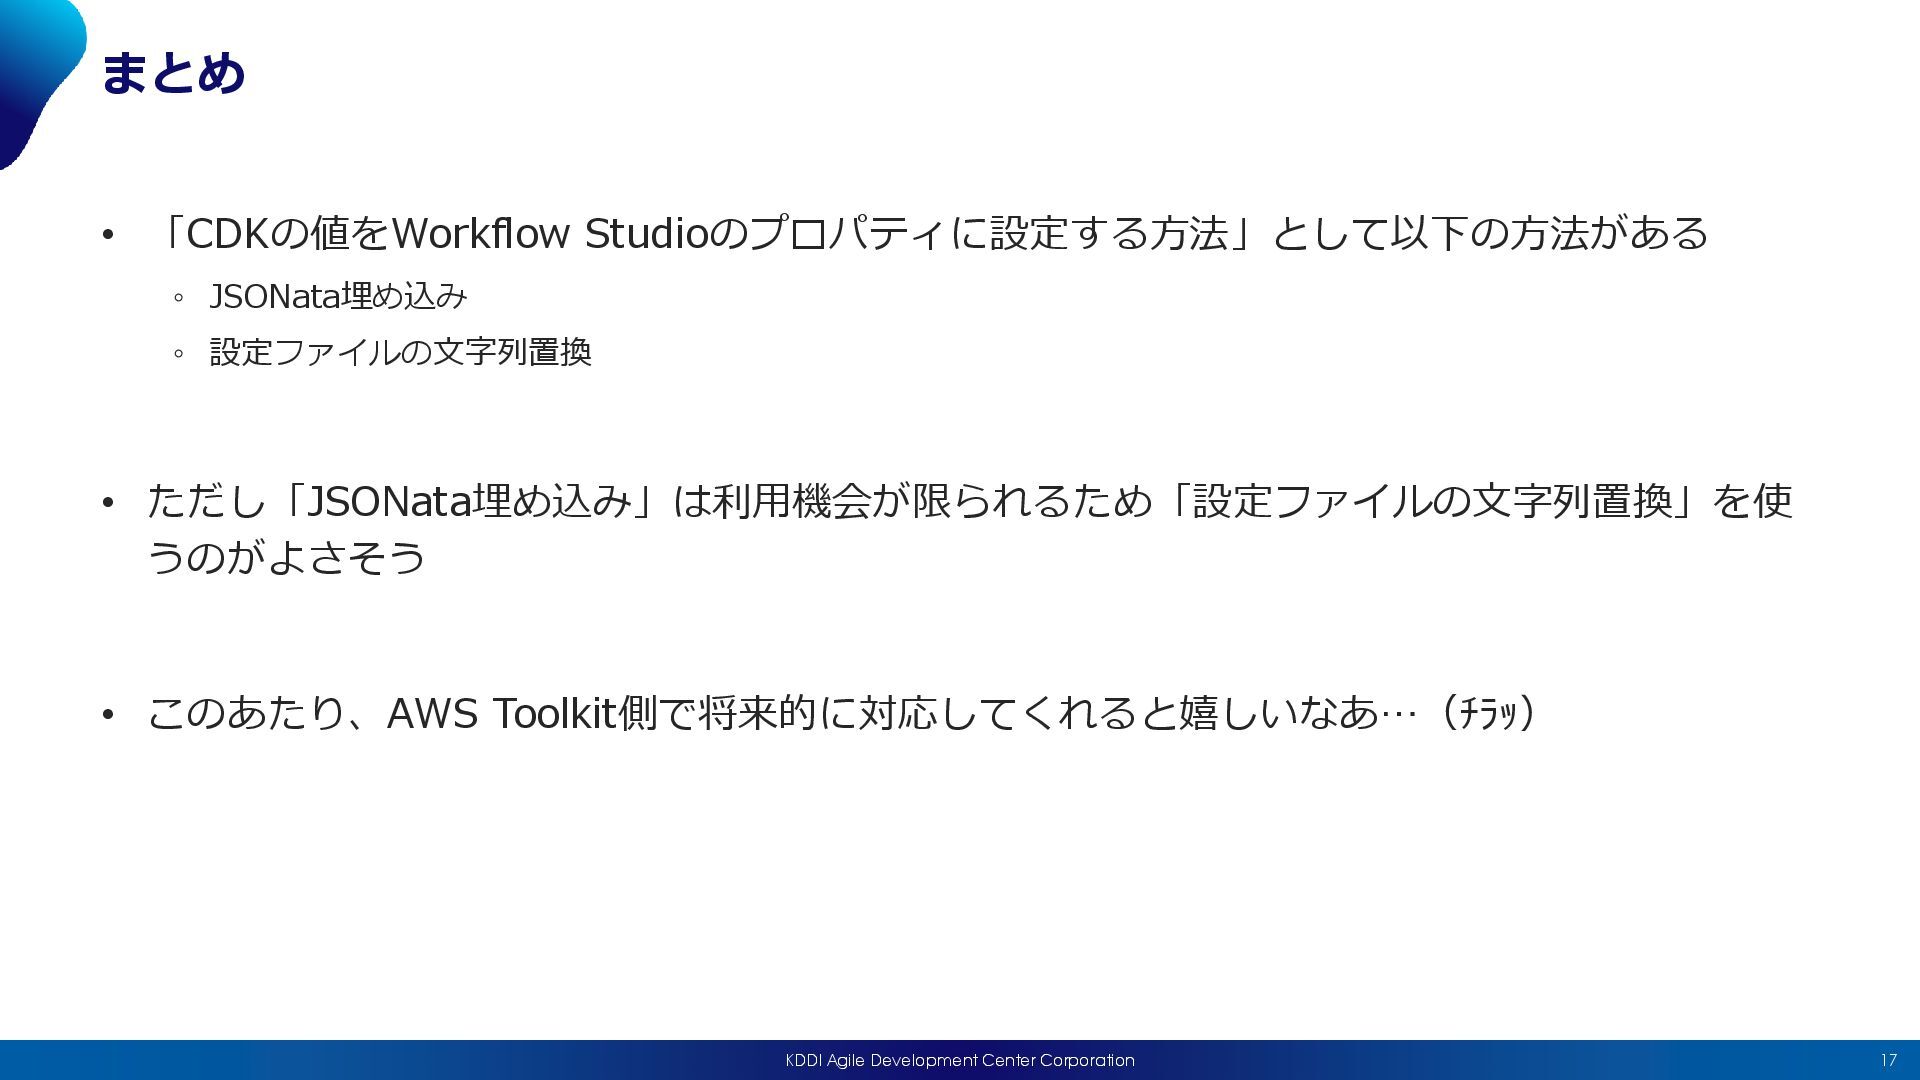Click the 設定ファイルの文字列置換 sub-bullet

click(400, 352)
